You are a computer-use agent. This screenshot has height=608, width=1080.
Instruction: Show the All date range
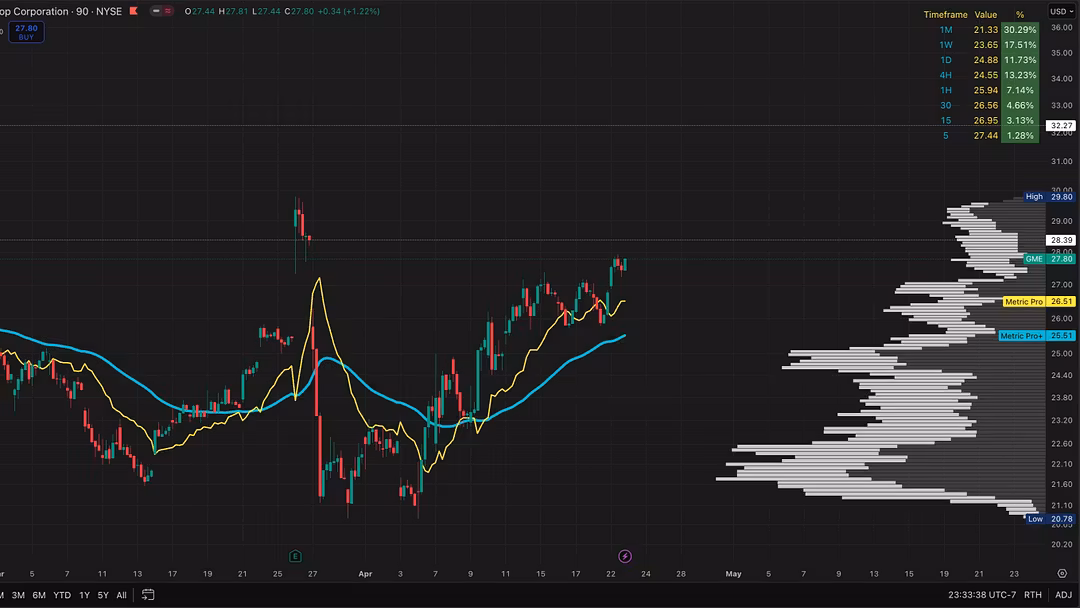pos(121,595)
